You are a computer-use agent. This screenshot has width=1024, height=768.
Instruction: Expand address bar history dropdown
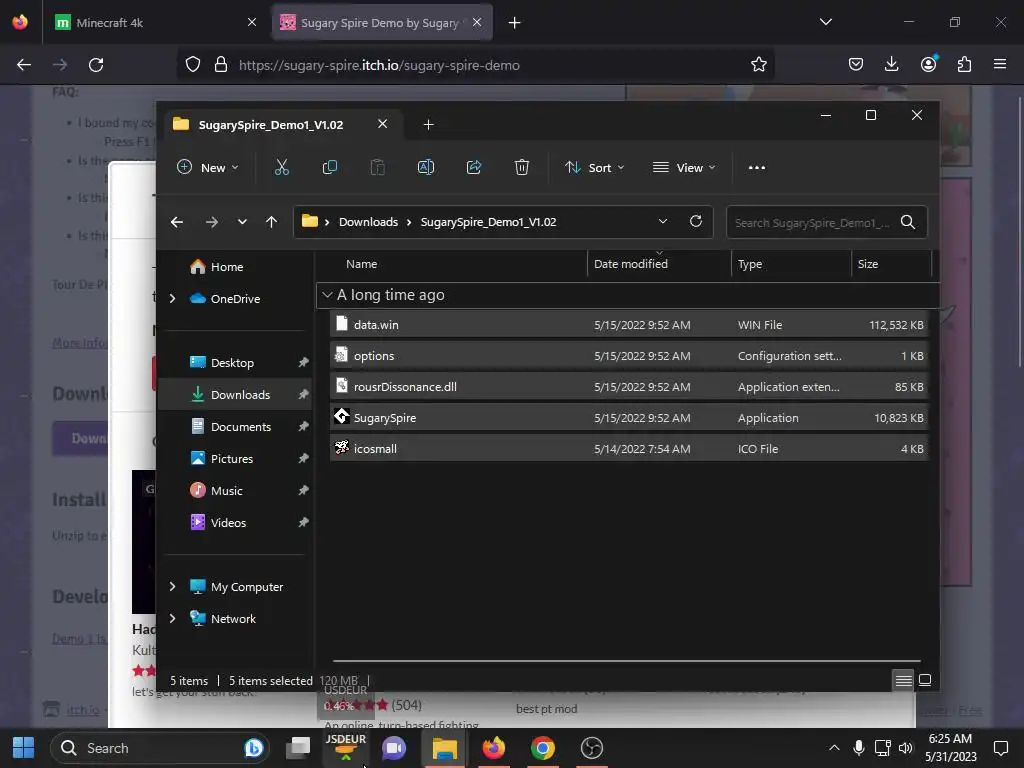663,221
